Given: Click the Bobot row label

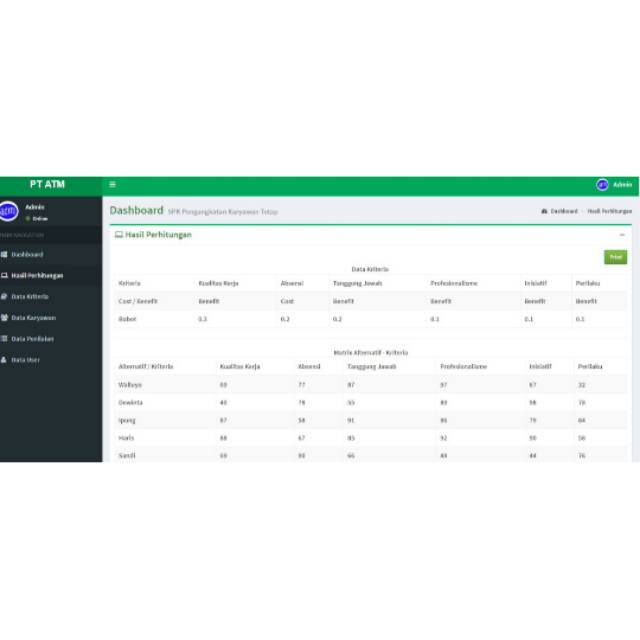Looking at the screenshot, I should click(127, 319).
